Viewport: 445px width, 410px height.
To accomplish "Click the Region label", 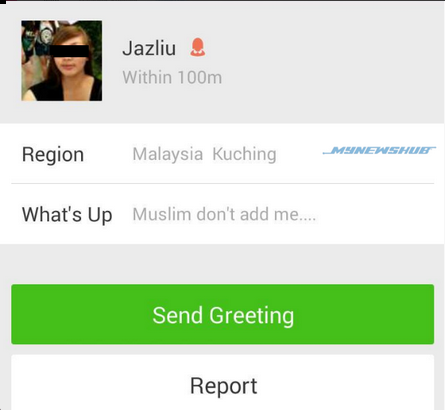I will pyautogui.click(x=53, y=155).
